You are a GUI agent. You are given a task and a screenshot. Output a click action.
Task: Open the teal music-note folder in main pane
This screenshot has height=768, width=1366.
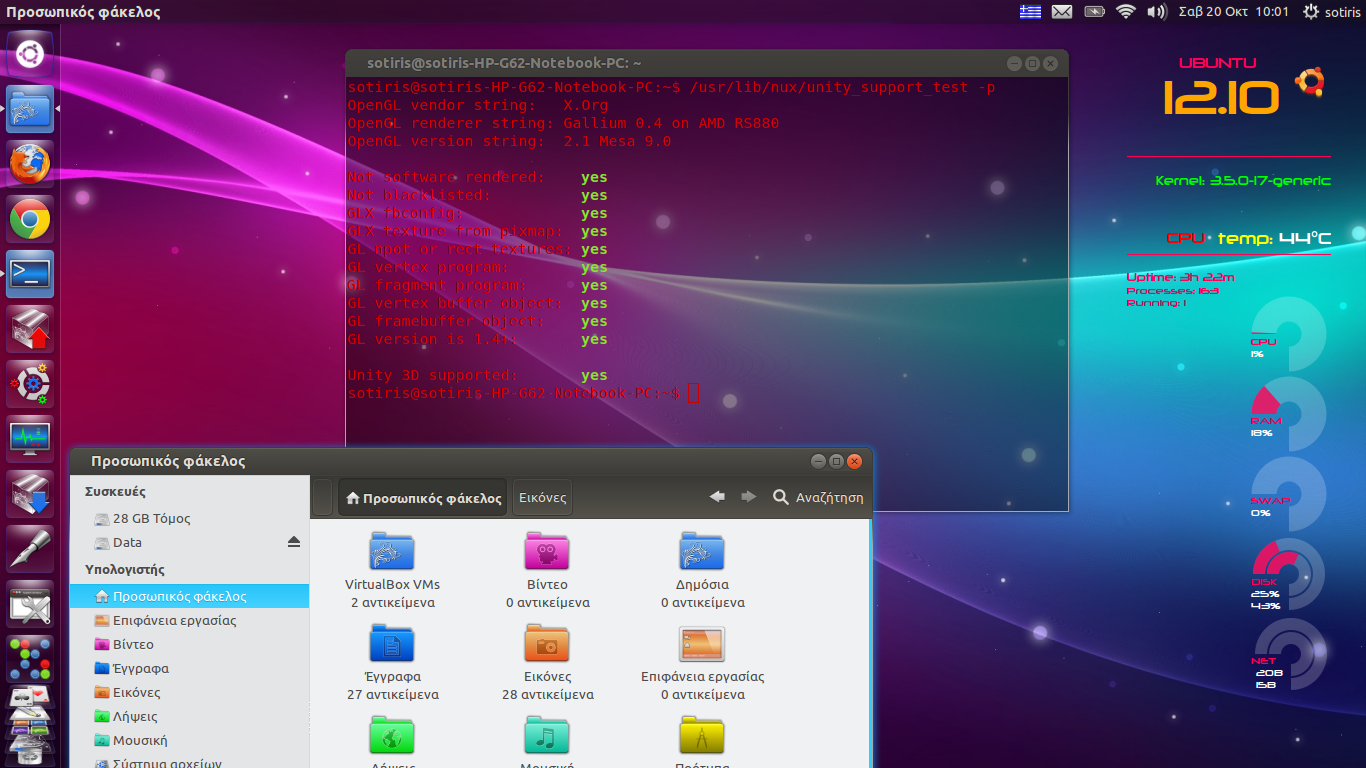click(x=547, y=734)
